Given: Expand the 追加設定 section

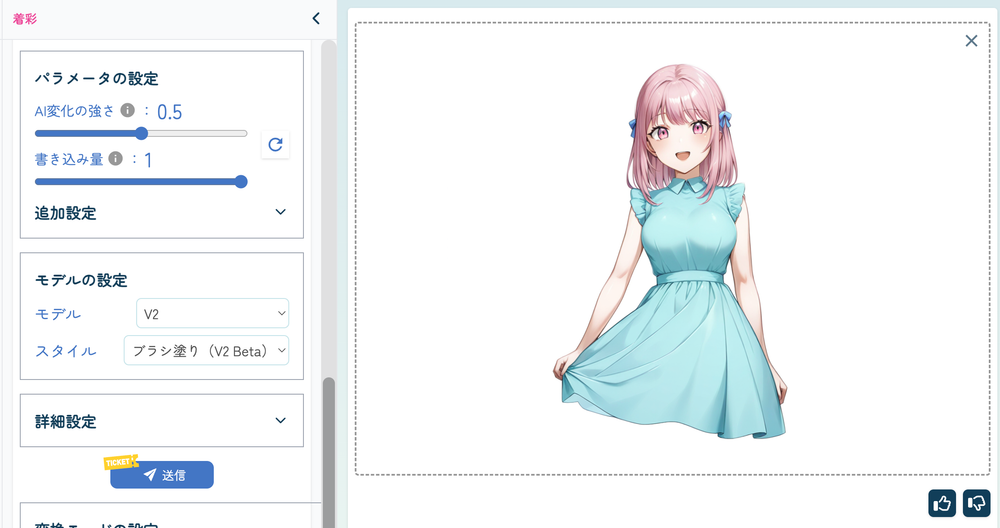Looking at the screenshot, I should click(x=280, y=212).
